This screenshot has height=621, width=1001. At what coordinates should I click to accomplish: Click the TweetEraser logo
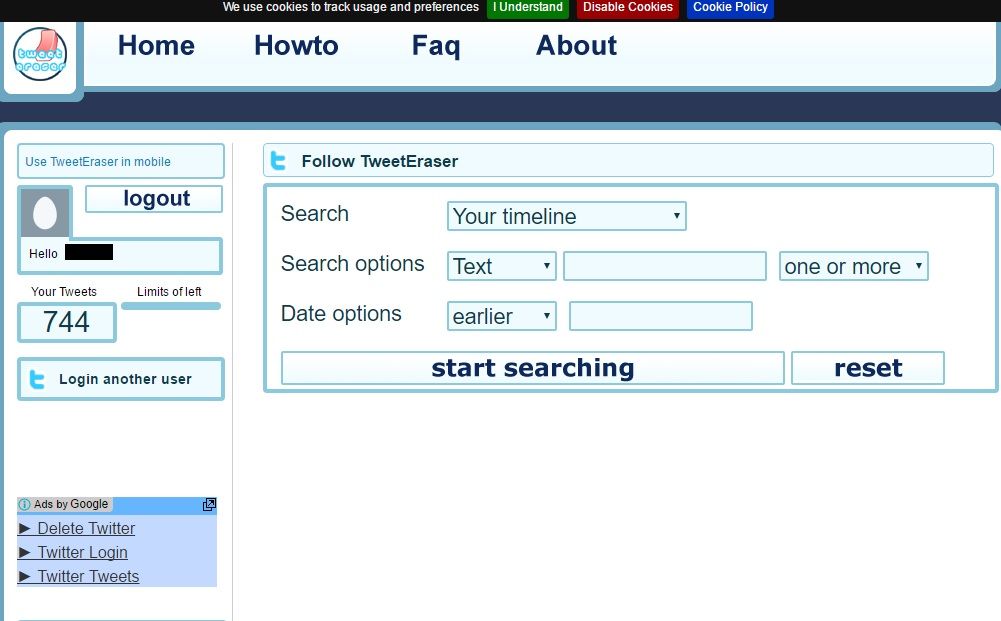pos(40,54)
